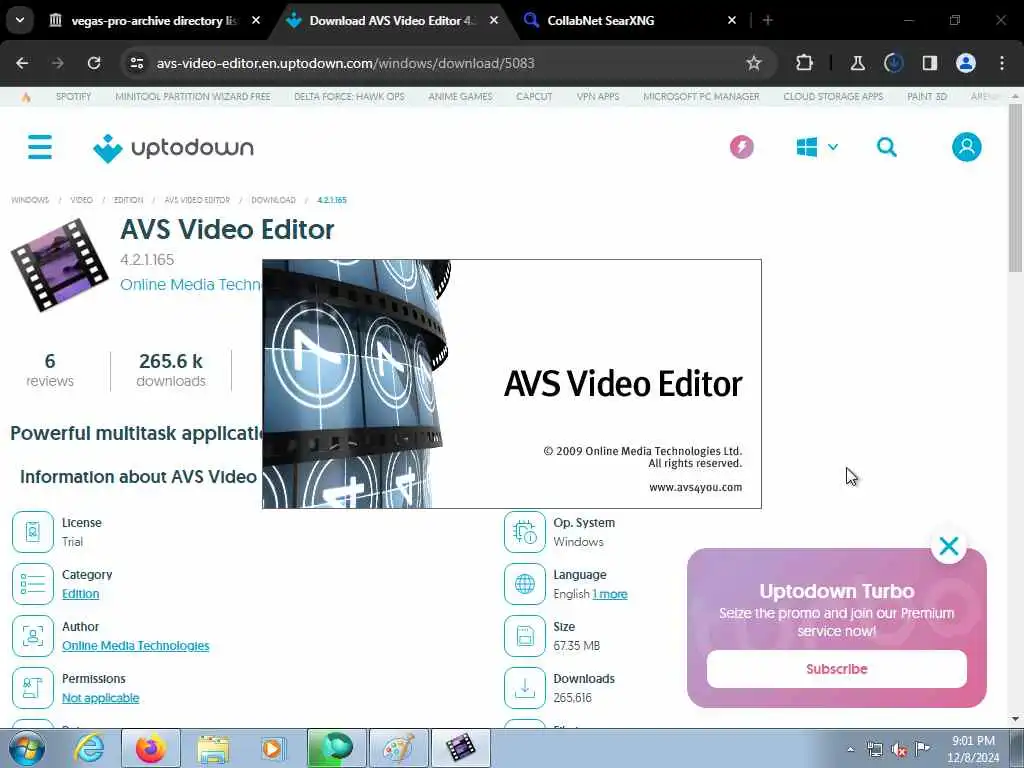Open the Chrome Labs flask icon
The width and height of the screenshot is (1024, 768).
[857, 63]
